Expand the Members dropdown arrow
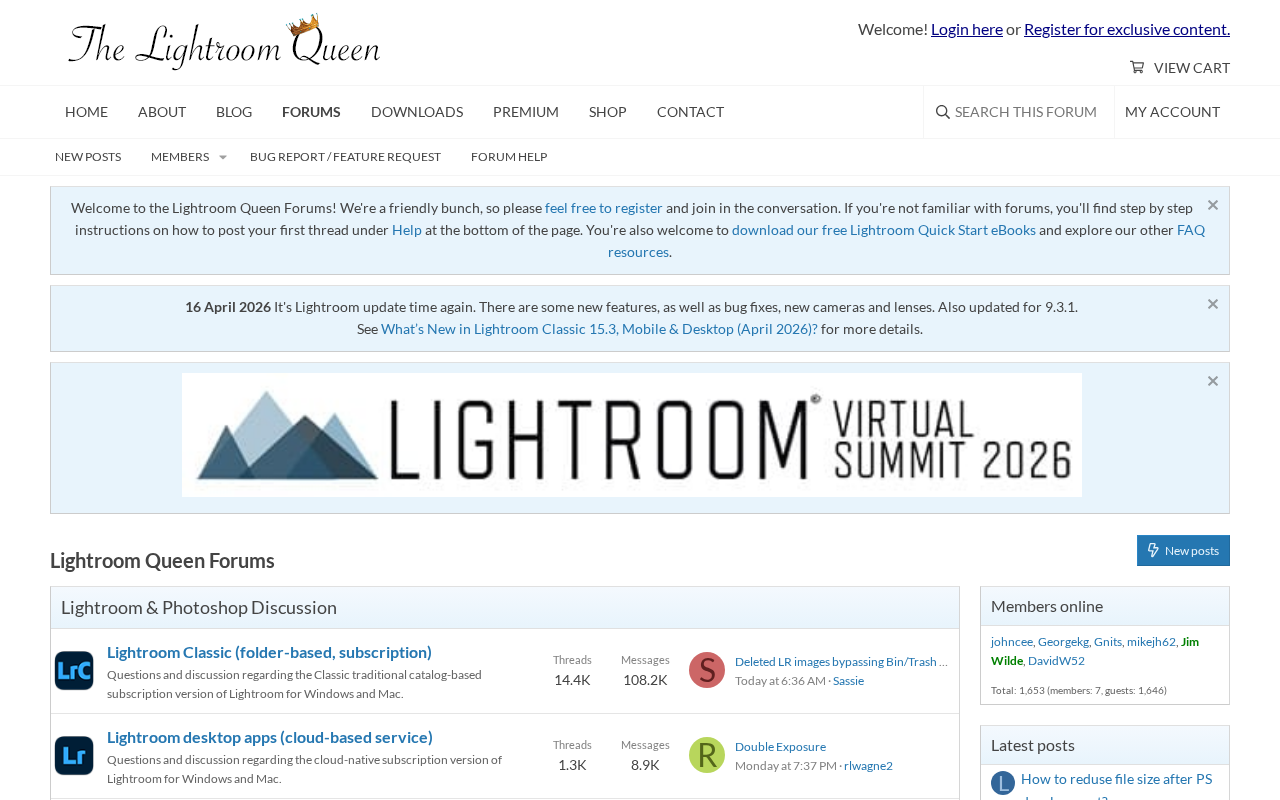 [x=223, y=157]
